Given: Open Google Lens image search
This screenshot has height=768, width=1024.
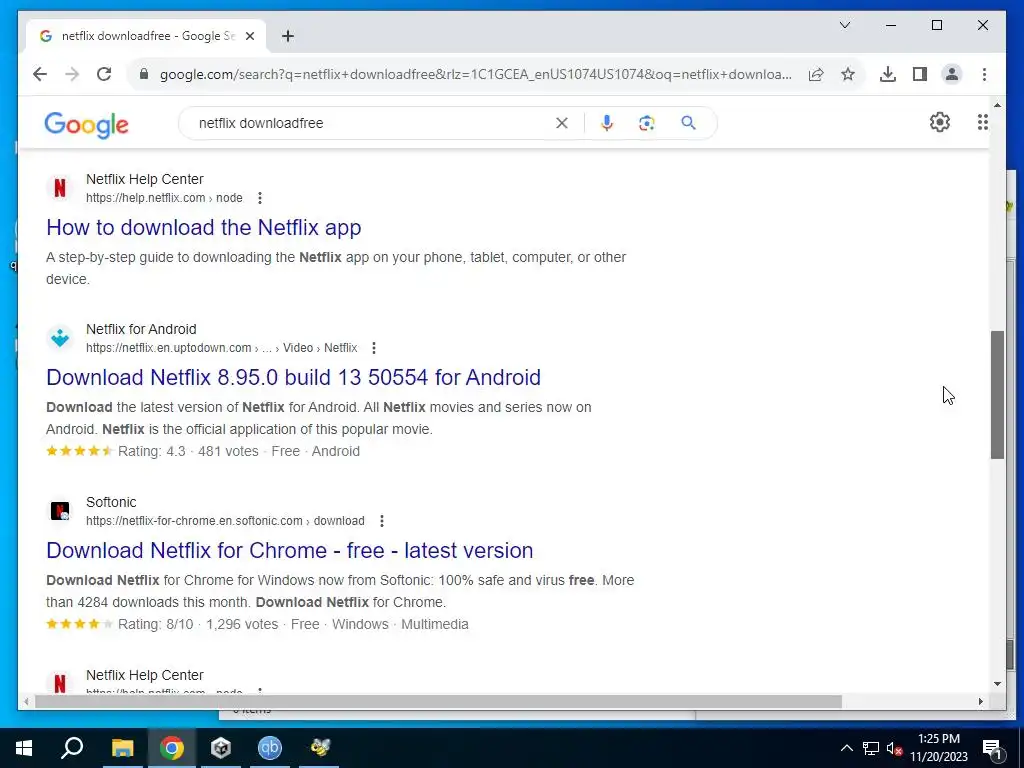Looking at the screenshot, I should (647, 123).
